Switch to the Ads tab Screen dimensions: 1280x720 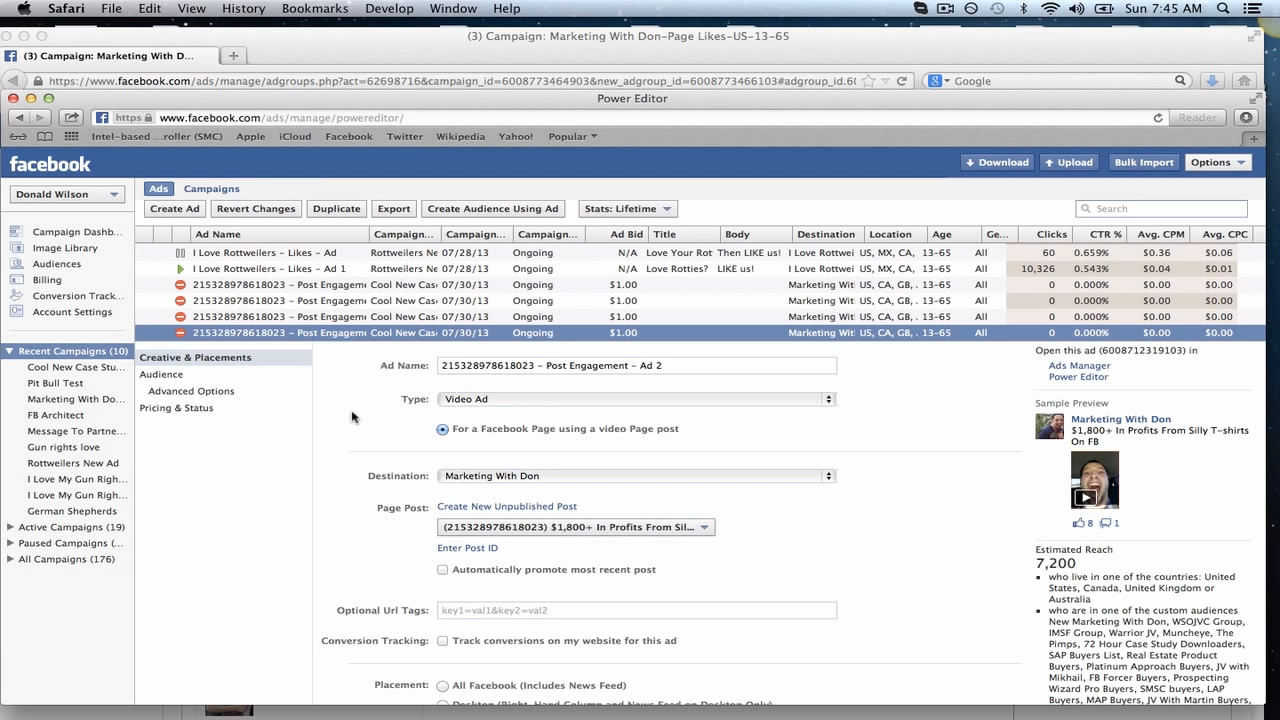pos(159,189)
